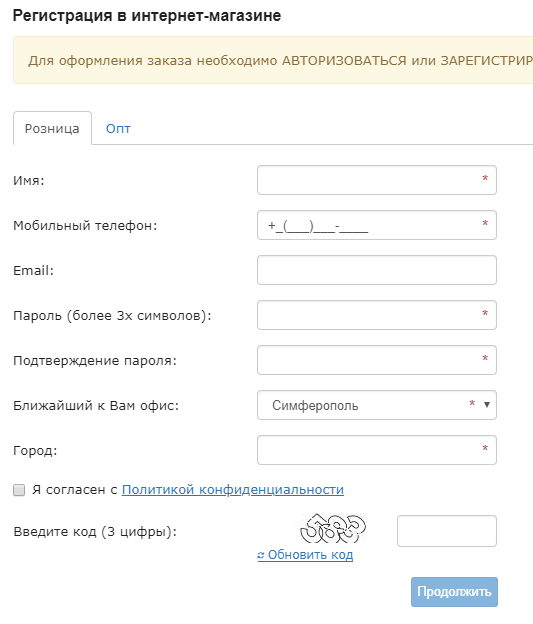Focus the Имя input field
533x624 pixels.
pyautogui.click(x=377, y=180)
